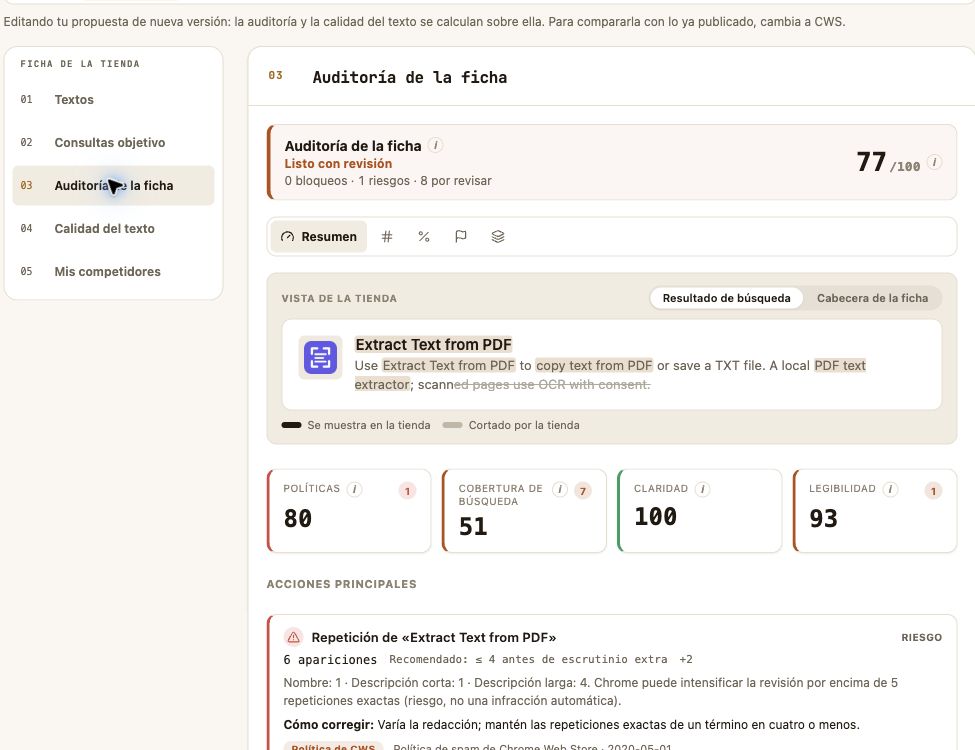Click the Cómo corregir advice line

pos(571,725)
